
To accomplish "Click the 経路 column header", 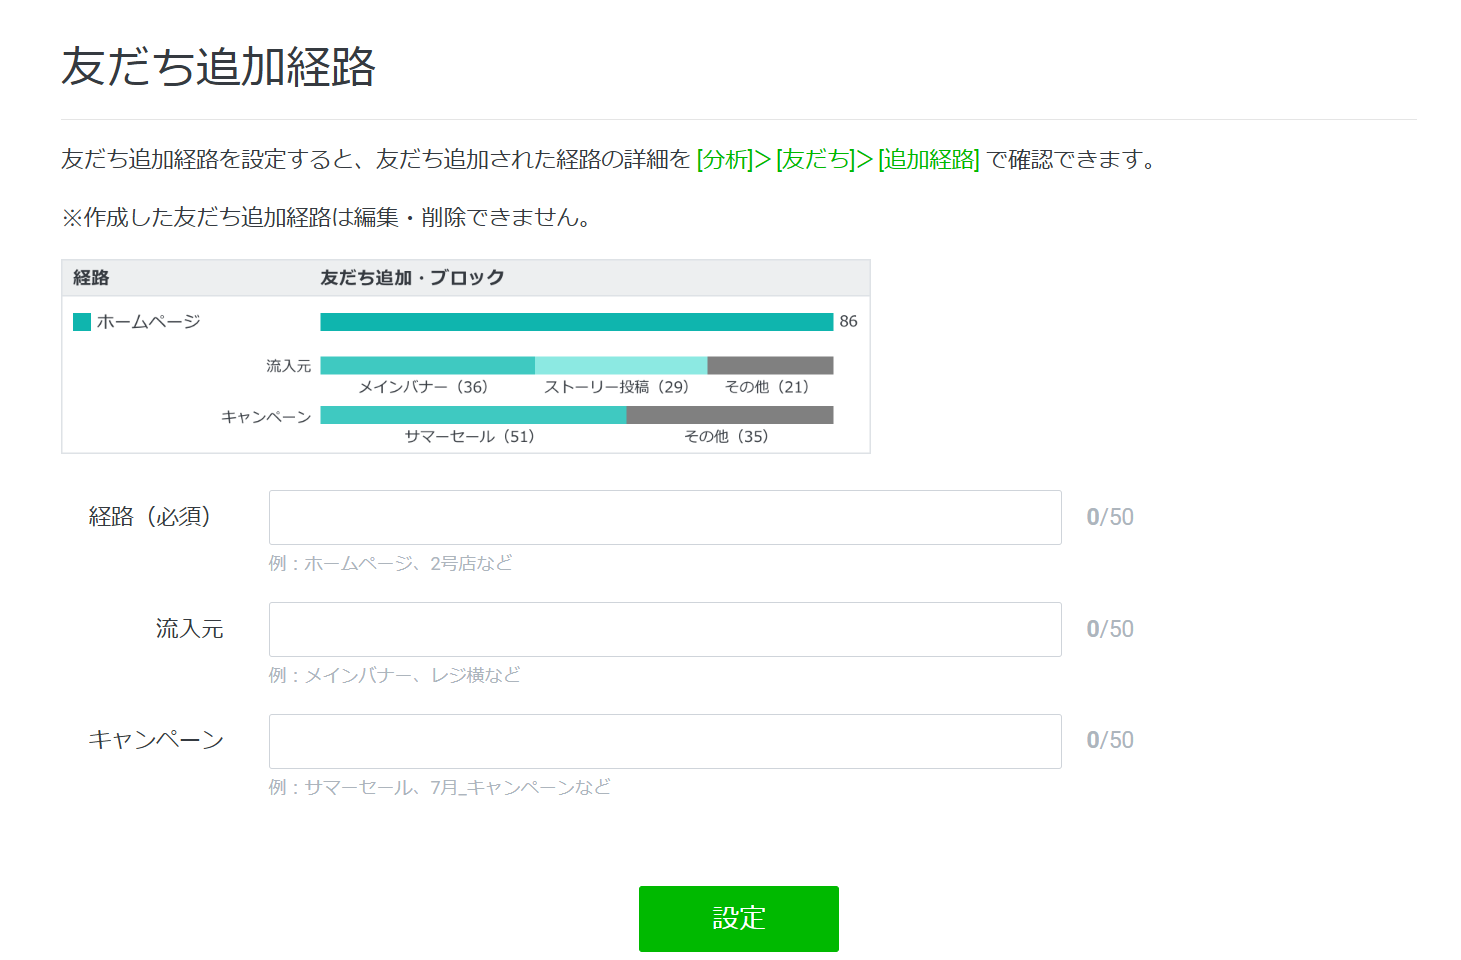I will click(91, 278).
